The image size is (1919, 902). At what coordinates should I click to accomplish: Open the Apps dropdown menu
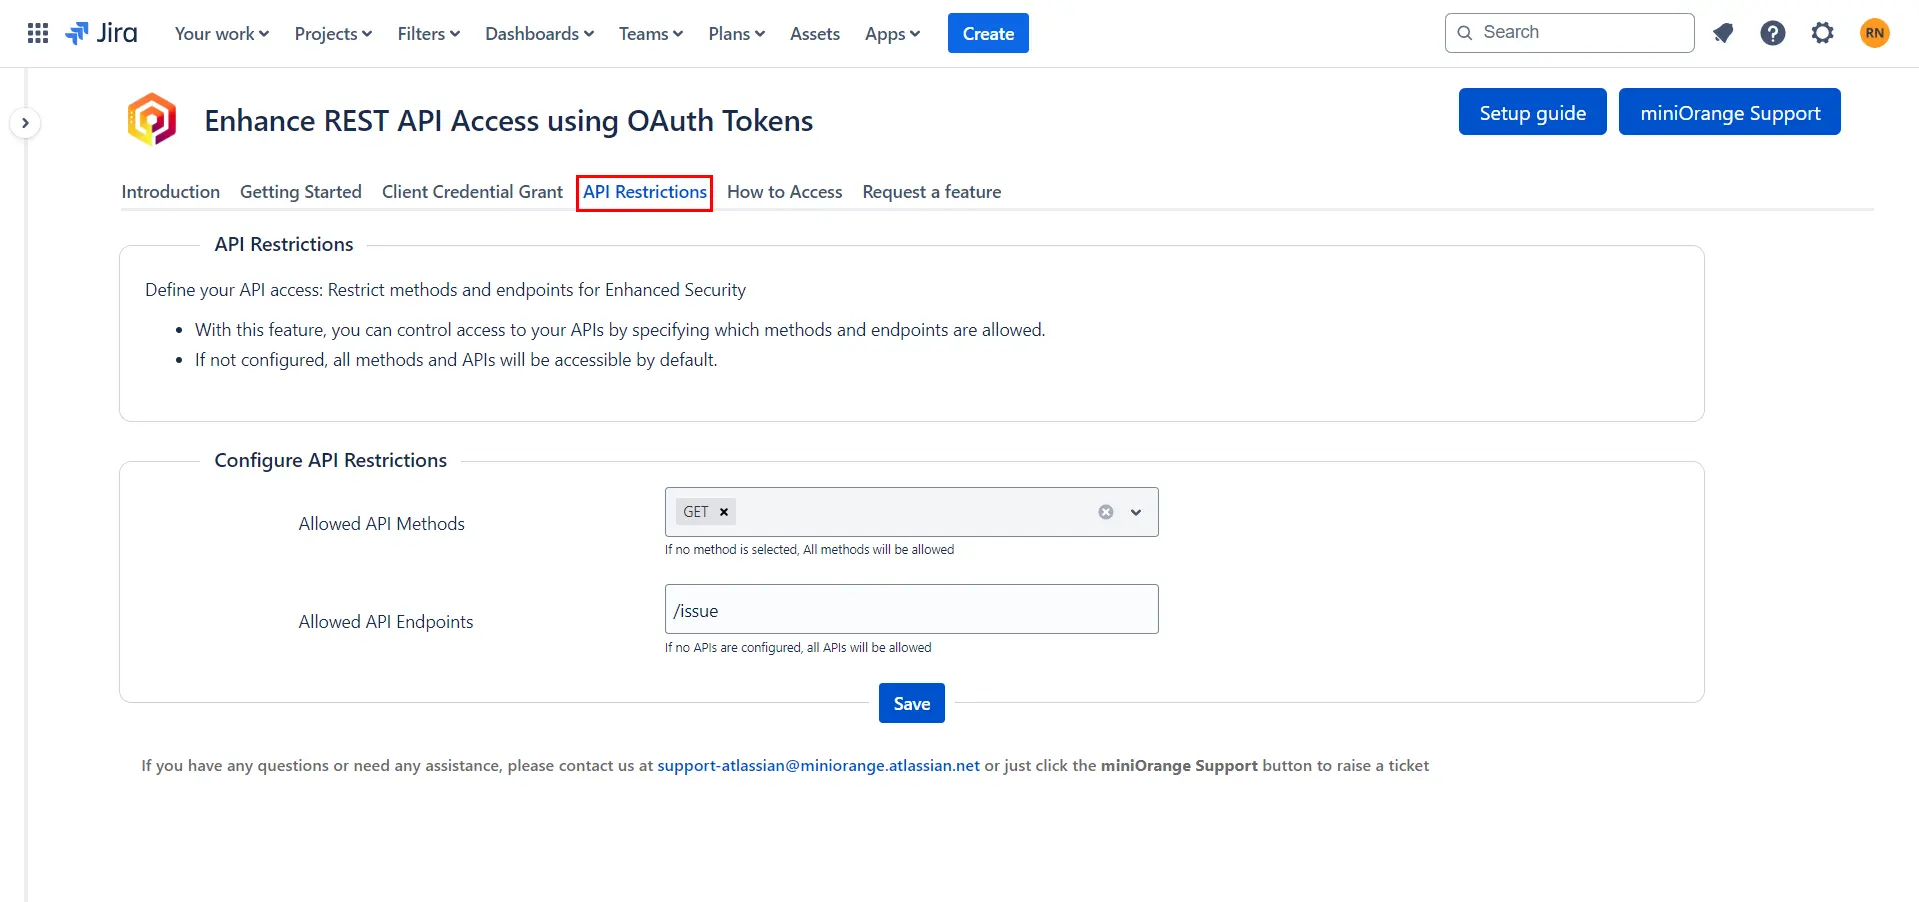pyautogui.click(x=893, y=34)
